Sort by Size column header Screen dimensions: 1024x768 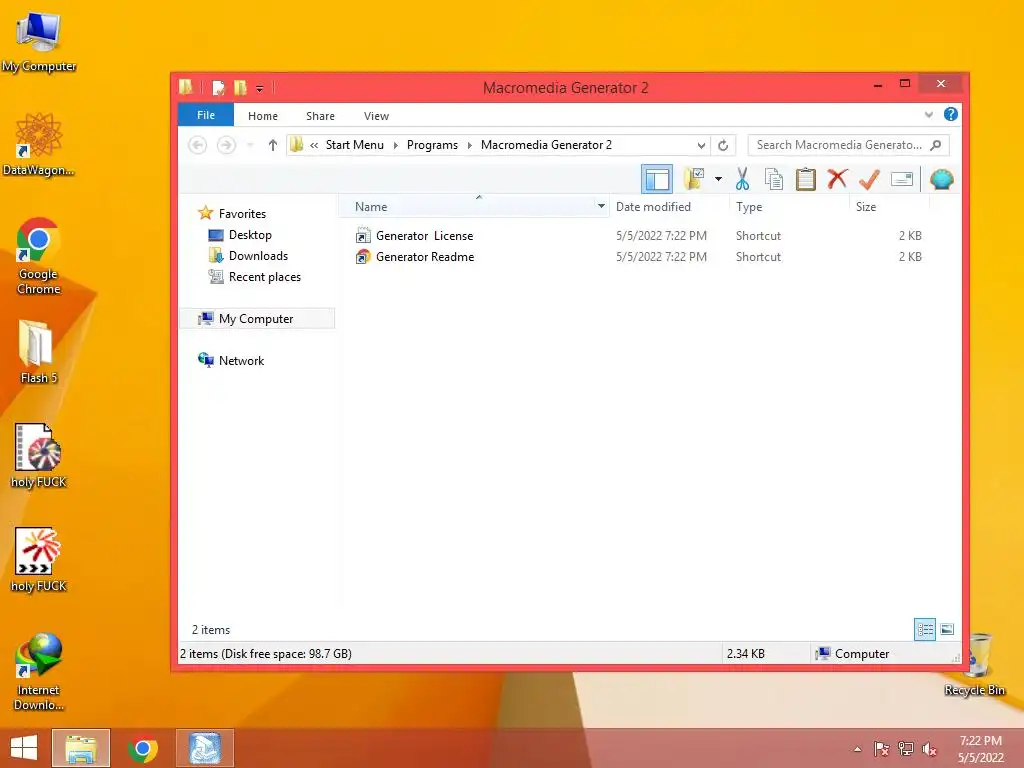tap(866, 207)
